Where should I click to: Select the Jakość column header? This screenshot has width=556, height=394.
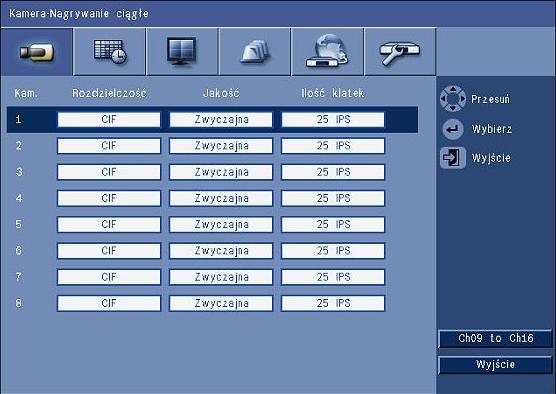click(x=221, y=93)
